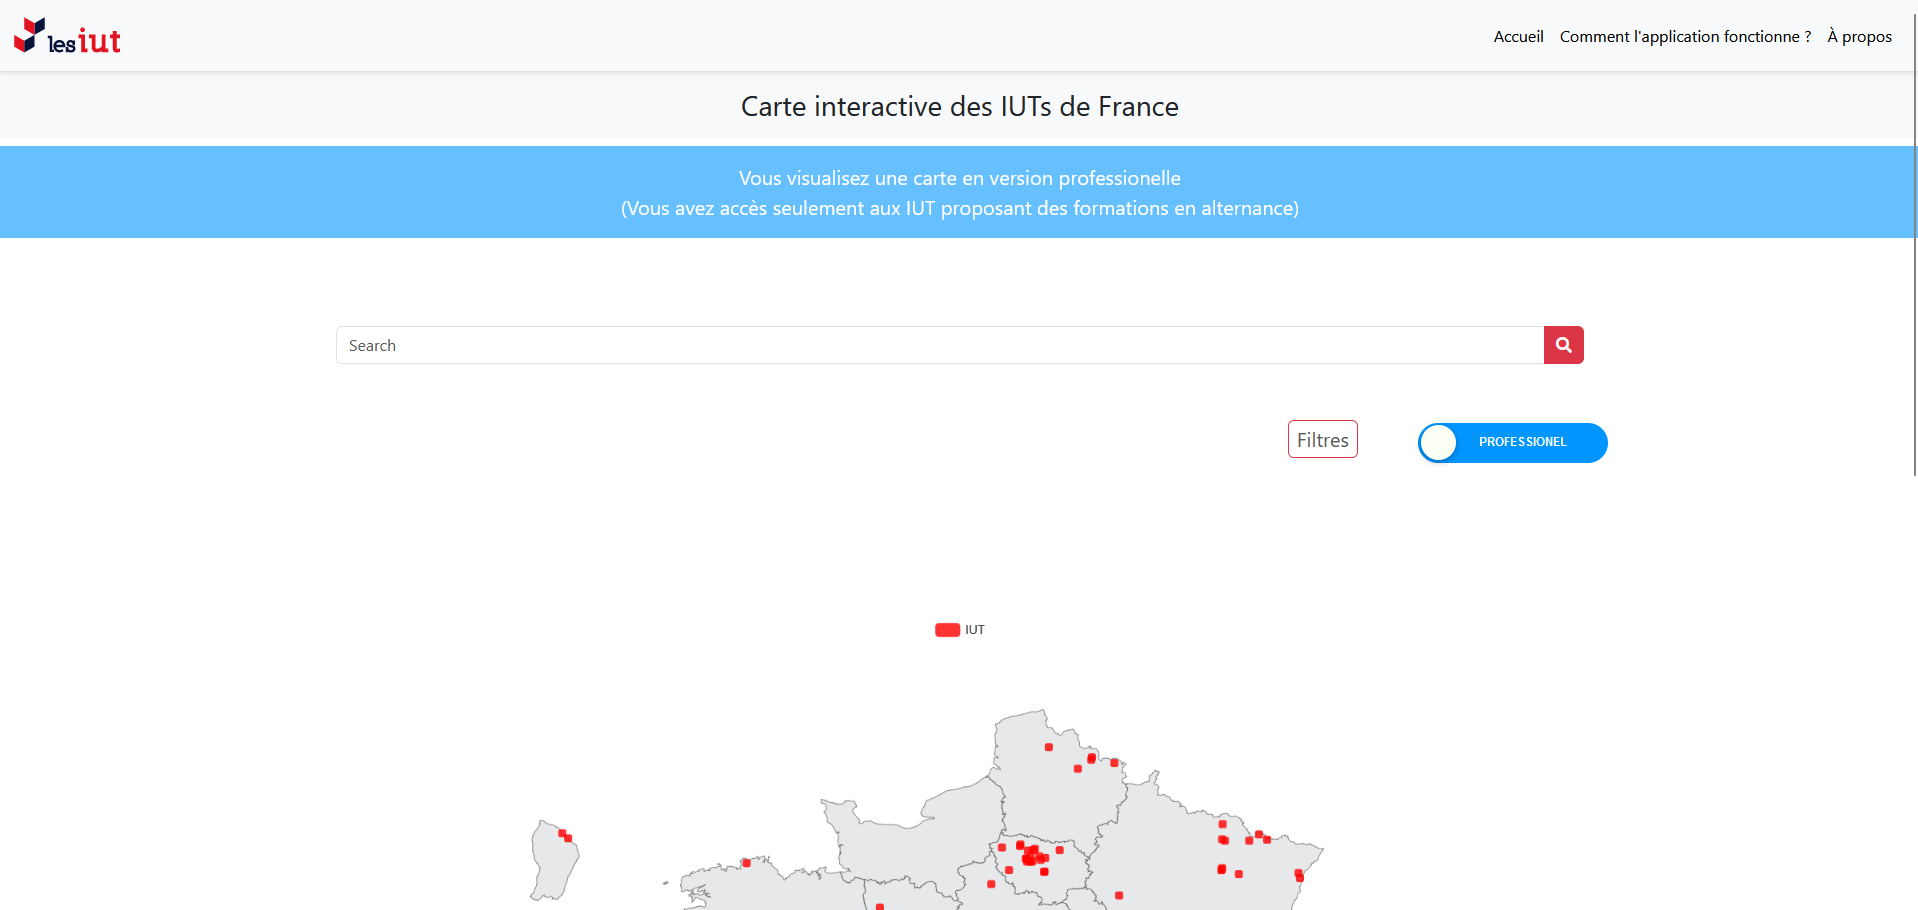Click the red magnifying glass search button

[1563, 345]
